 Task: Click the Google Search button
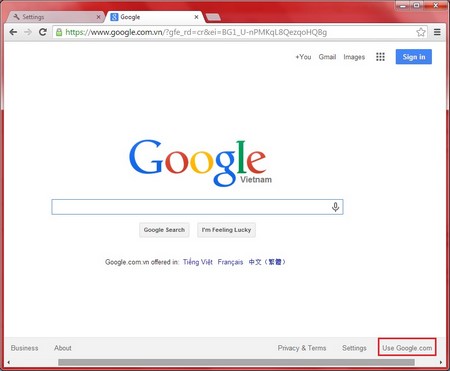tap(164, 230)
